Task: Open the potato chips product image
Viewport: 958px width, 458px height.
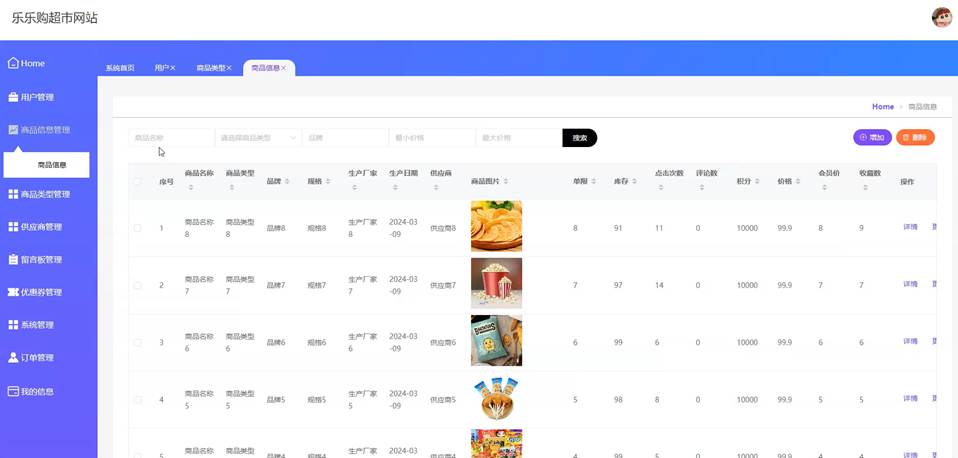Action: point(496,227)
